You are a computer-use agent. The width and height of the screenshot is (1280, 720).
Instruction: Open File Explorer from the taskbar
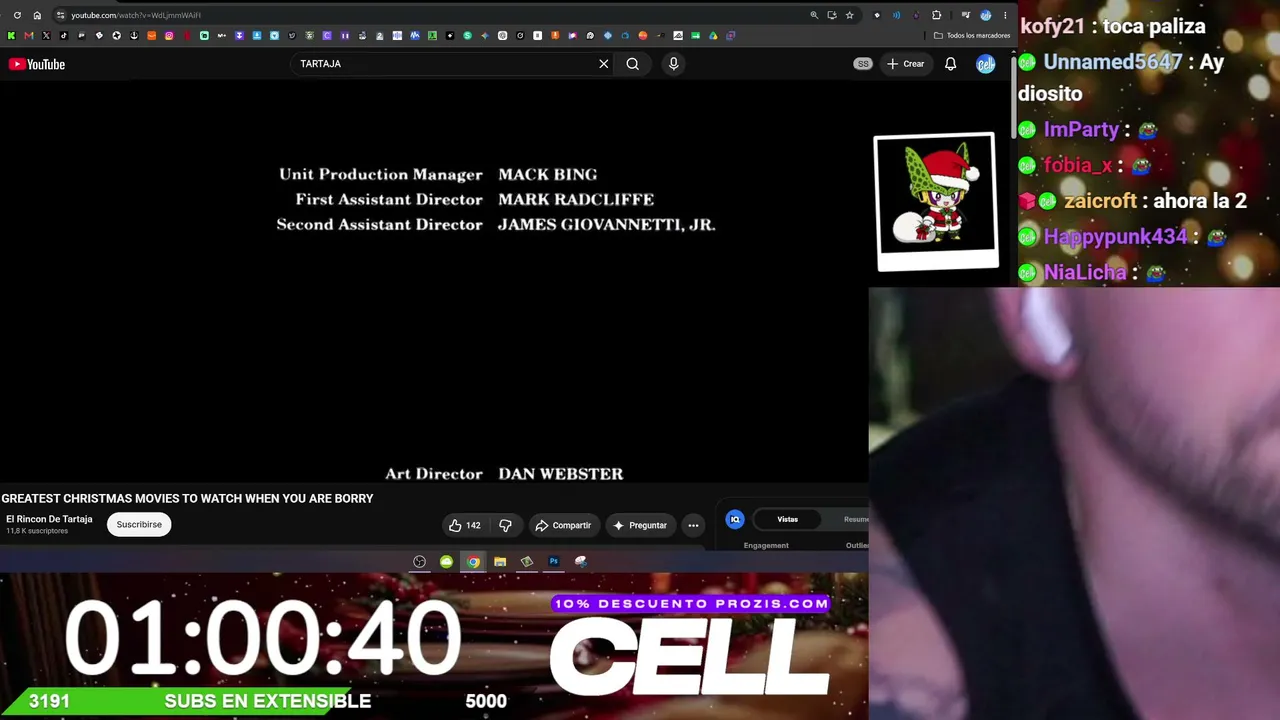(x=500, y=562)
